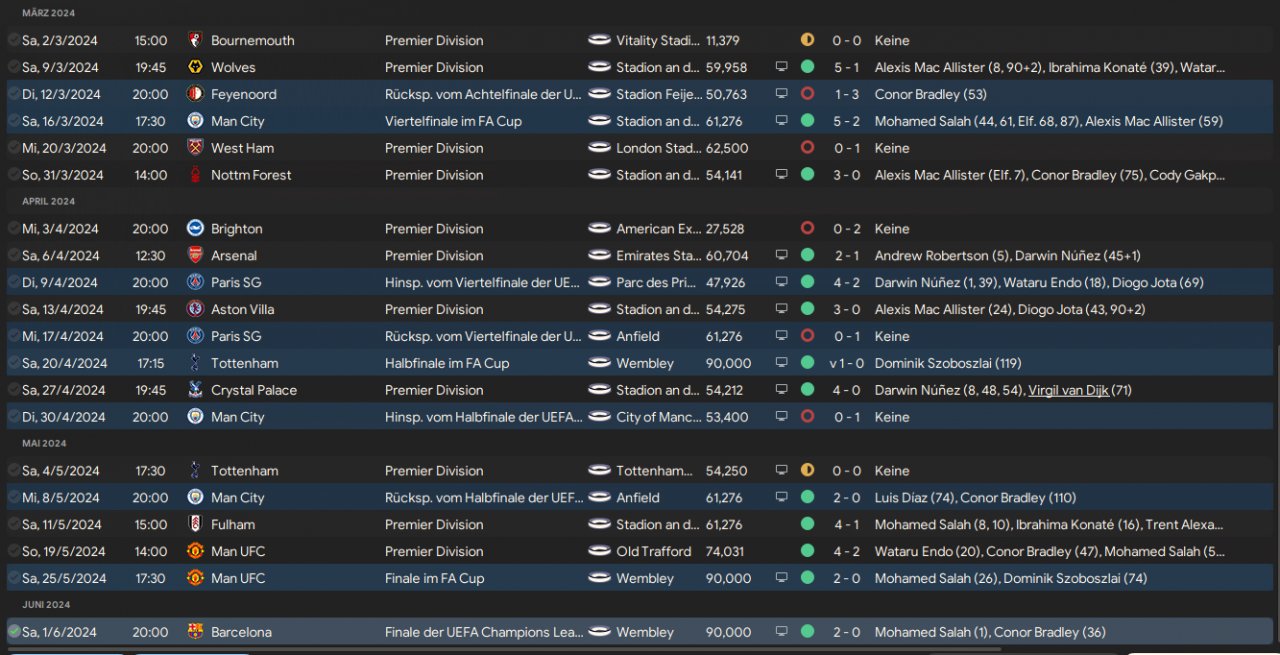
Task: Click the Arsenal club badge
Action: [195, 255]
